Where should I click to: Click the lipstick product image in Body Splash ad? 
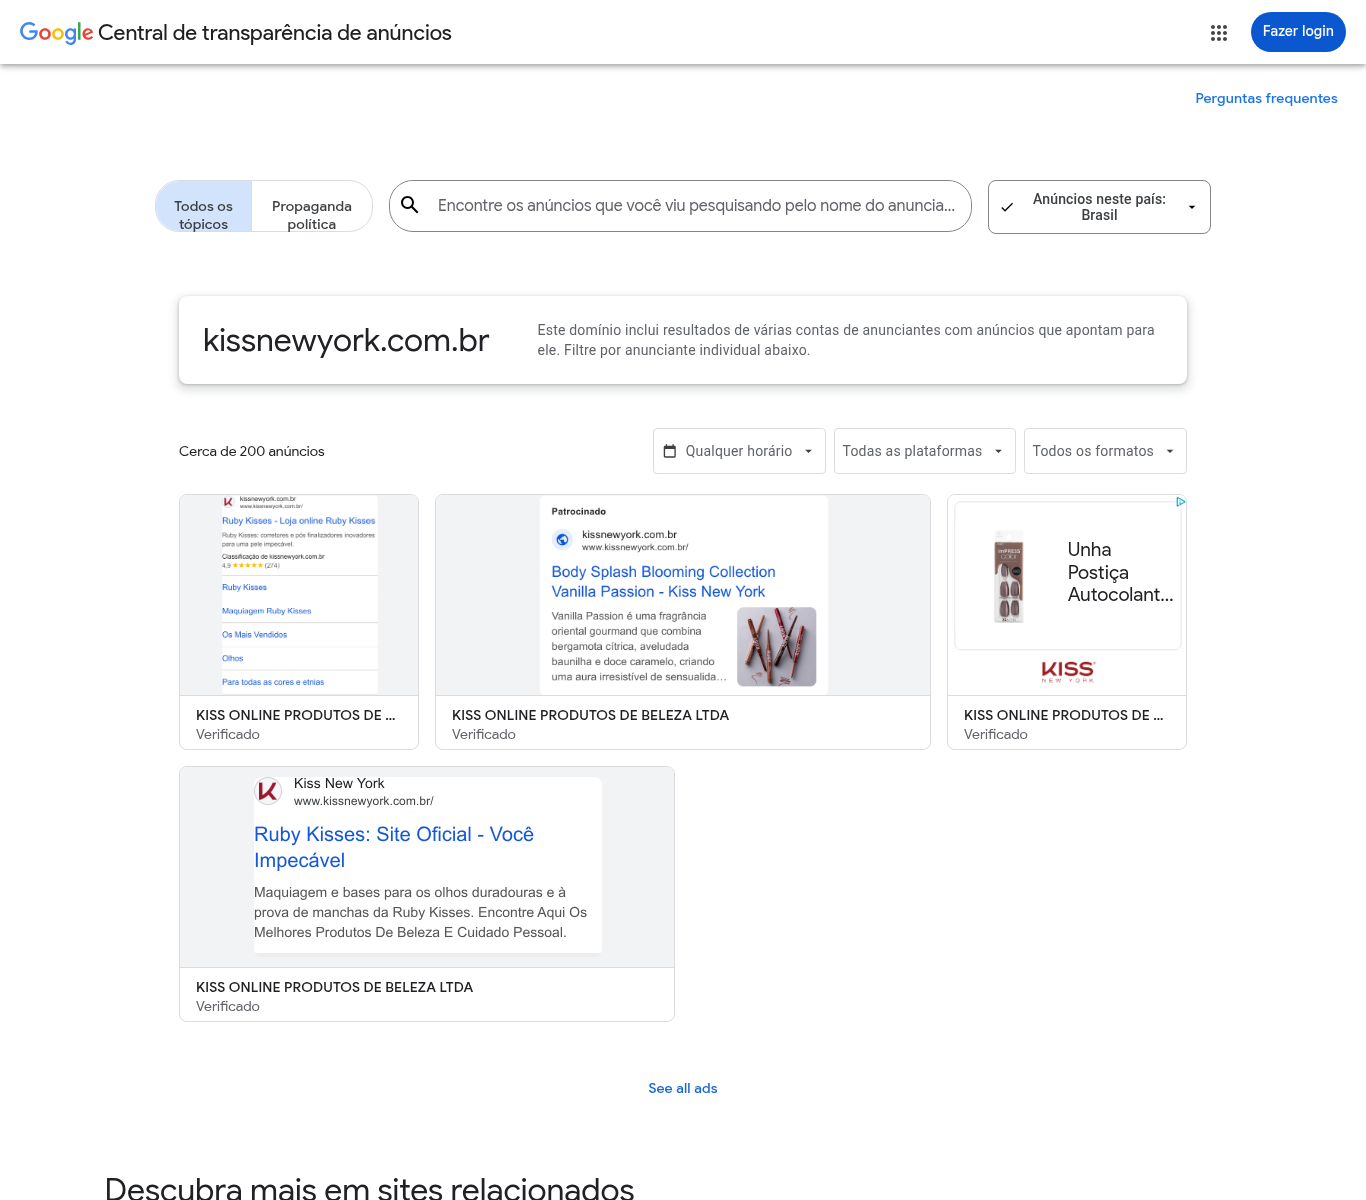777,646
